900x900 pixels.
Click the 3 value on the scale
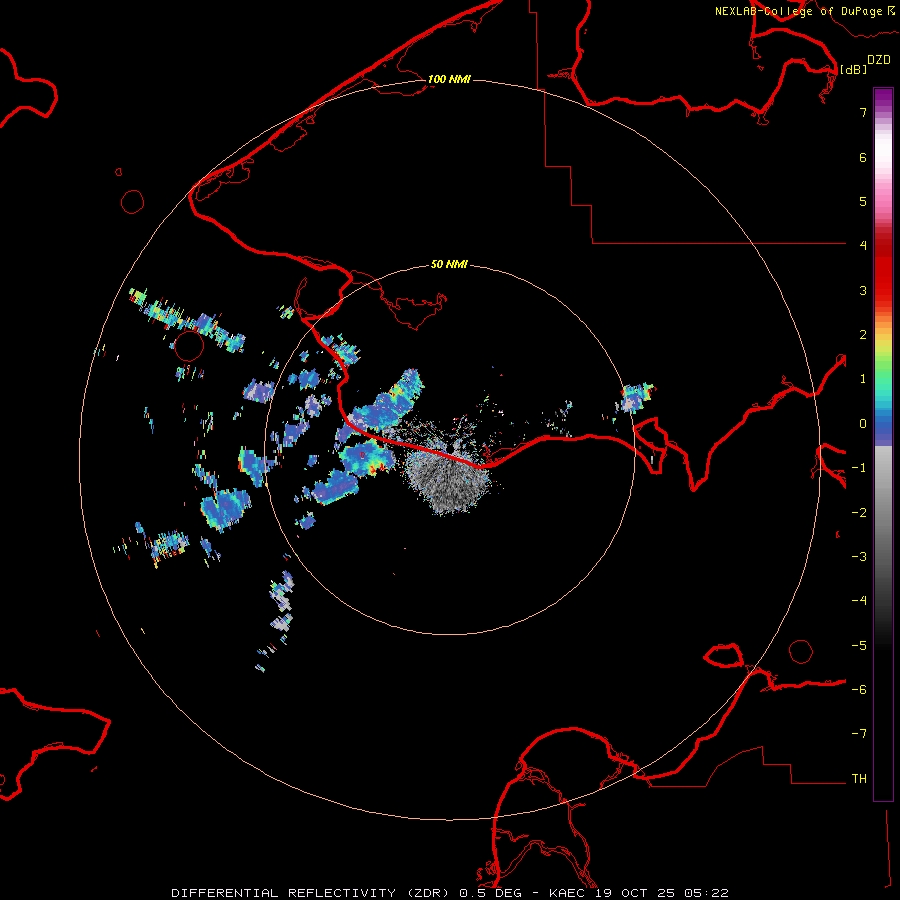[863, 290]
